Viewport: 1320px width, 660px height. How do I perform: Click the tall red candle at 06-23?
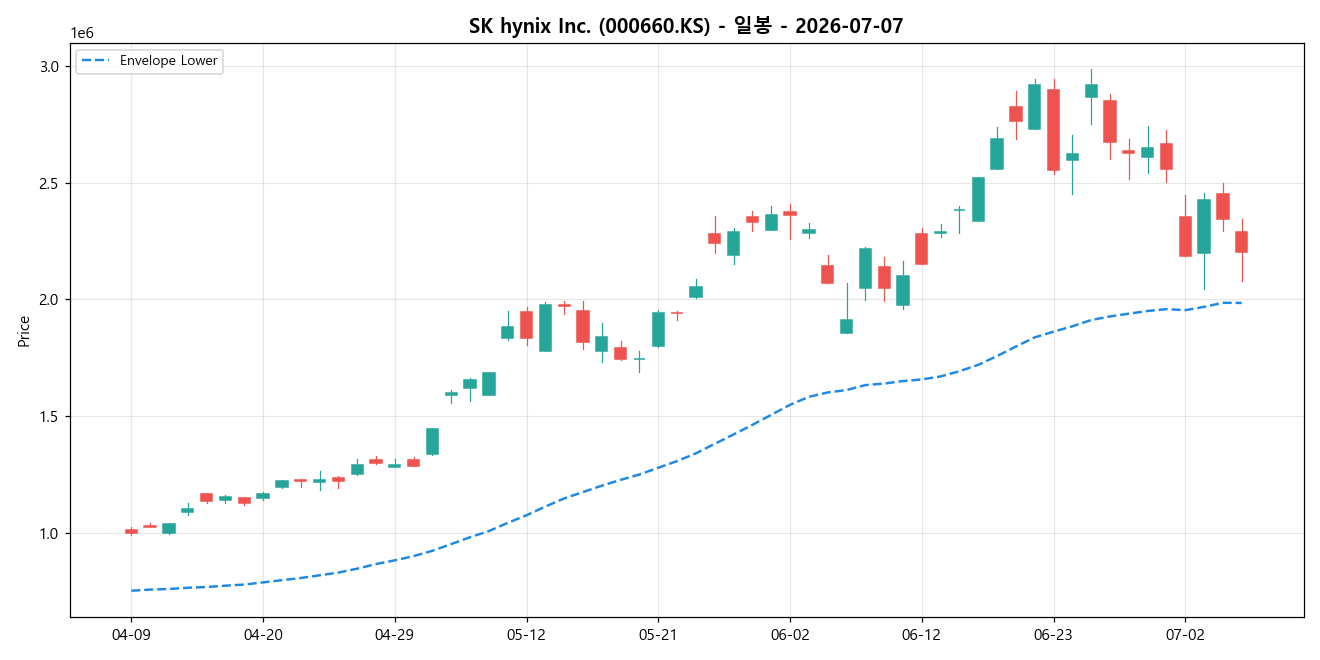click(1053, 130)
